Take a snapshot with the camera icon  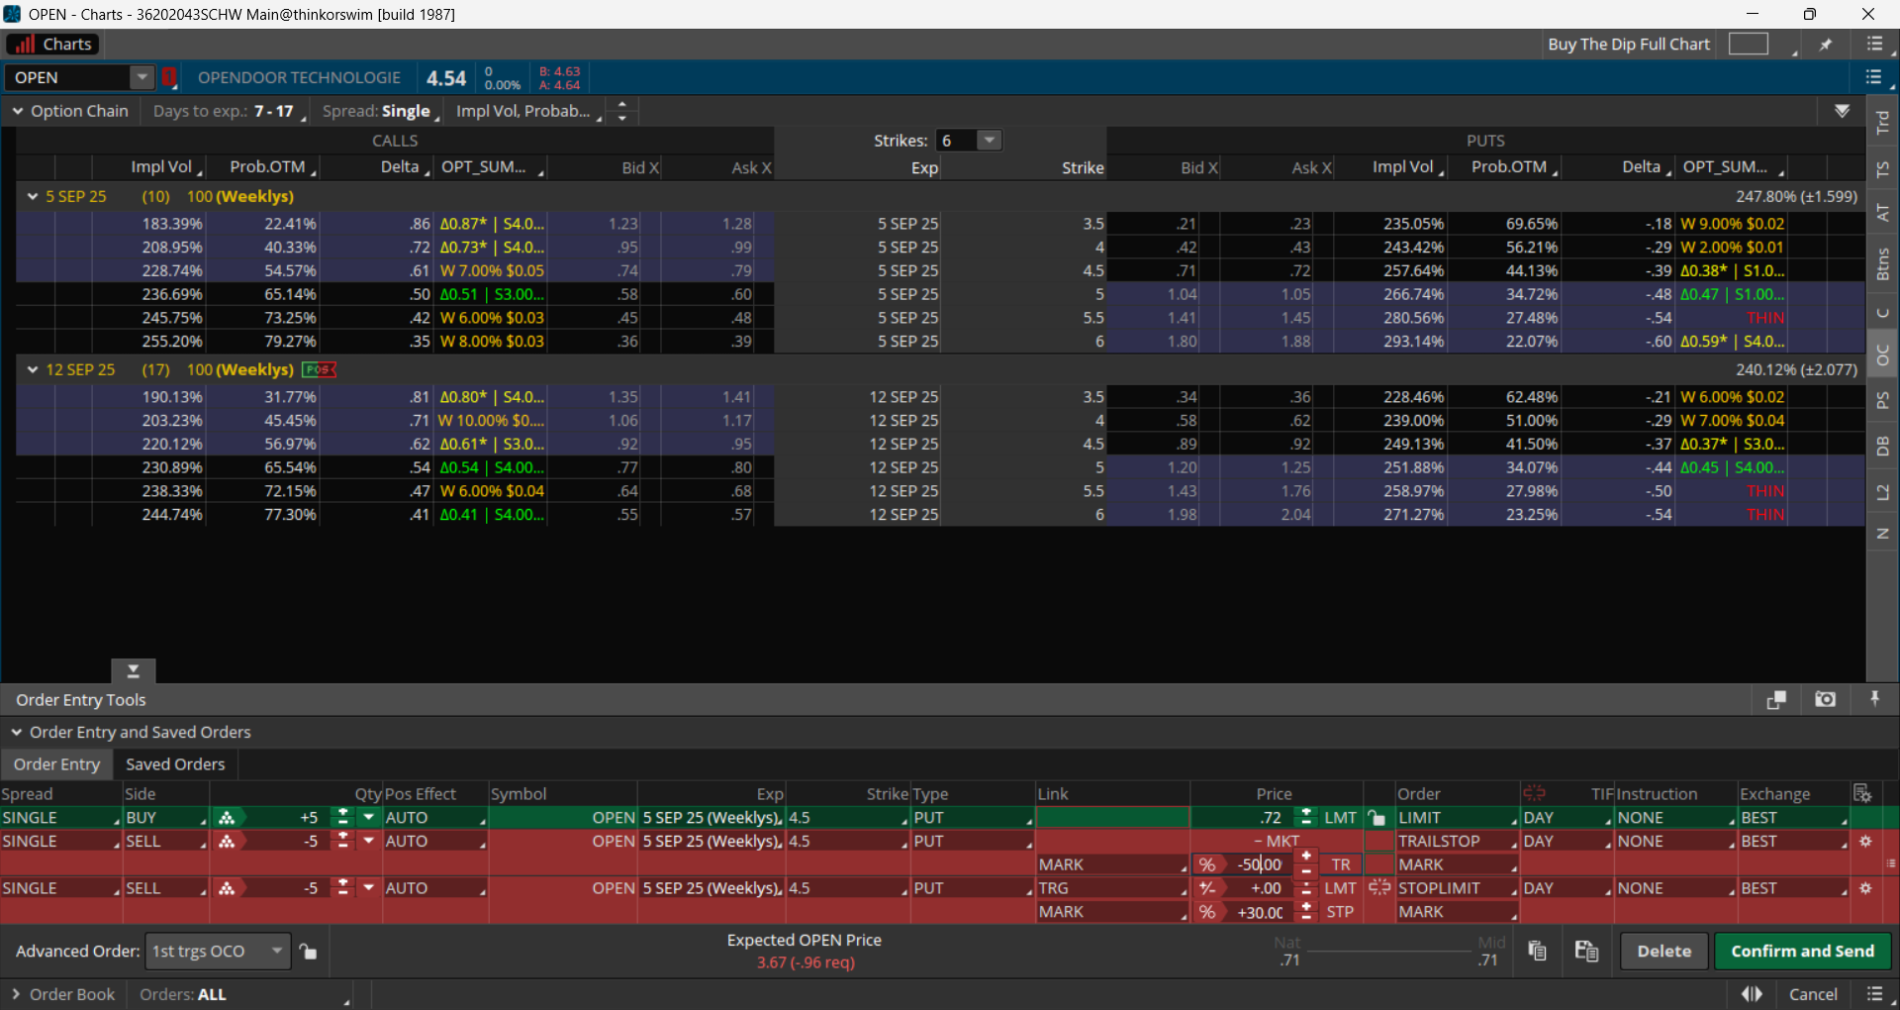1825,700
